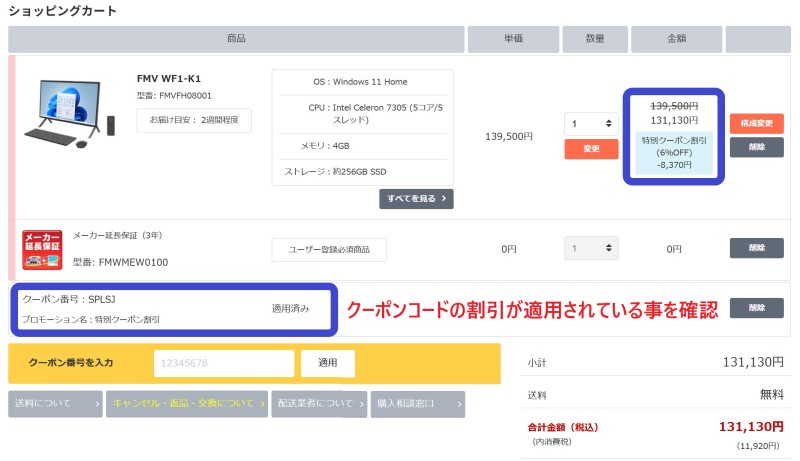The image size is (800, 461).
Task: Click the クーポン番号 : SPLSJ text
Action: 69,299
